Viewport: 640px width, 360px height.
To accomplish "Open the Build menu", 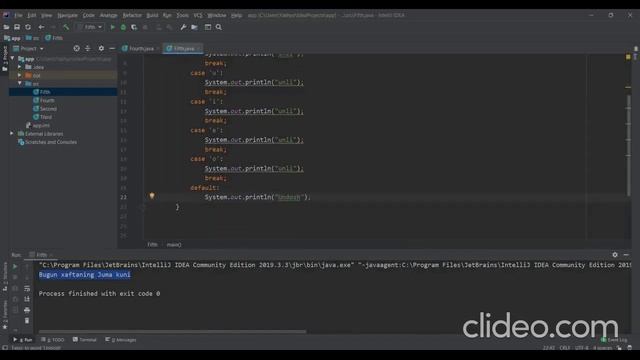I will (152, 15).
